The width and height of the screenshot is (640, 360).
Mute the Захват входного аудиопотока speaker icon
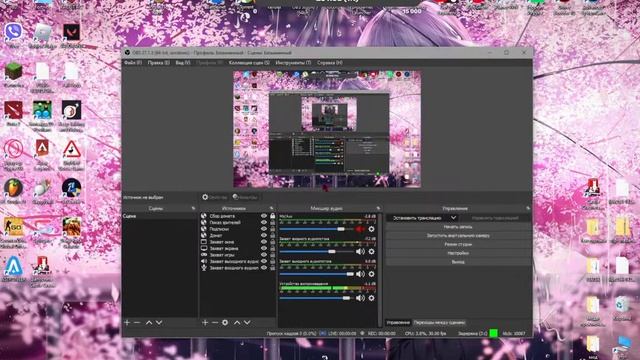point(360,251)
